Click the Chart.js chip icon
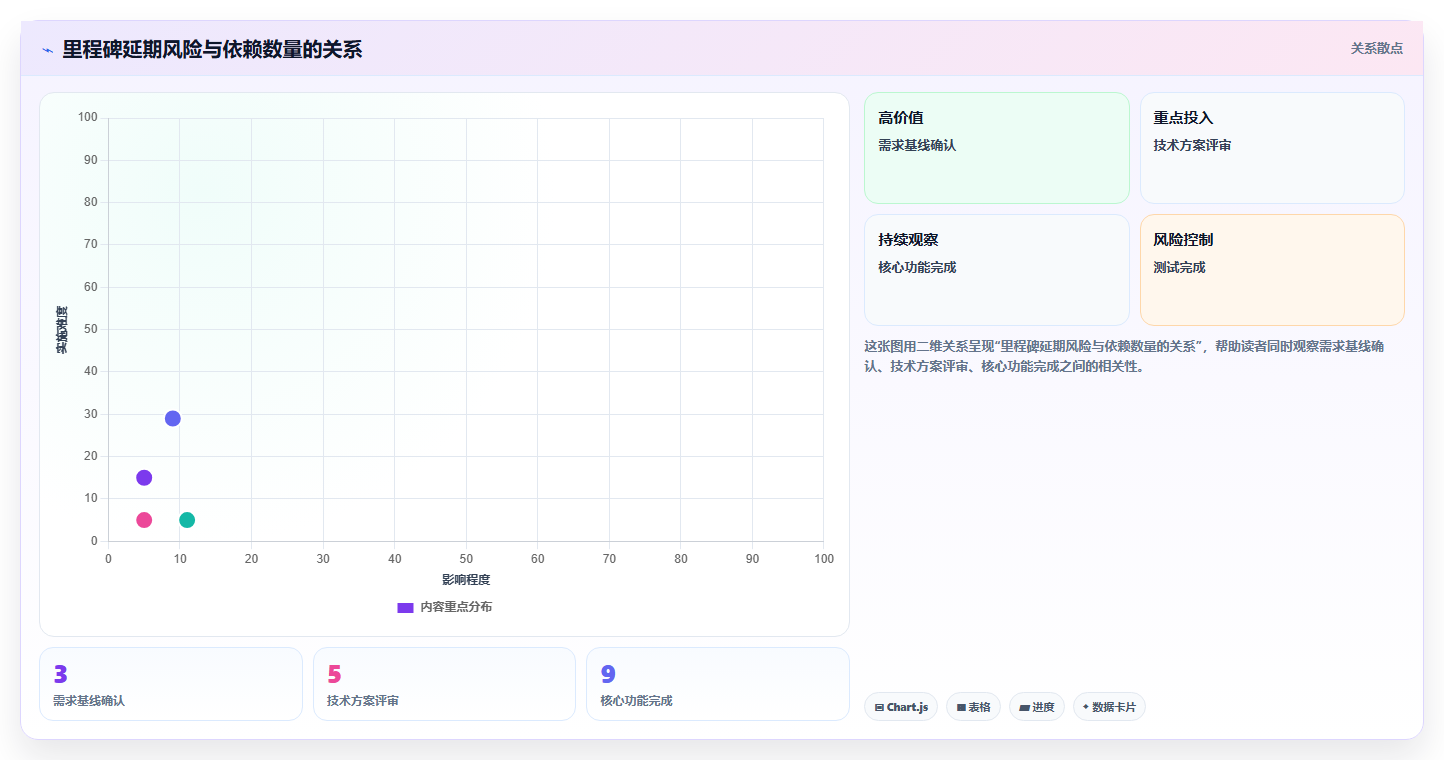Image resolution: width=1444 pixels, height=760 pixels. coord(879,707)
